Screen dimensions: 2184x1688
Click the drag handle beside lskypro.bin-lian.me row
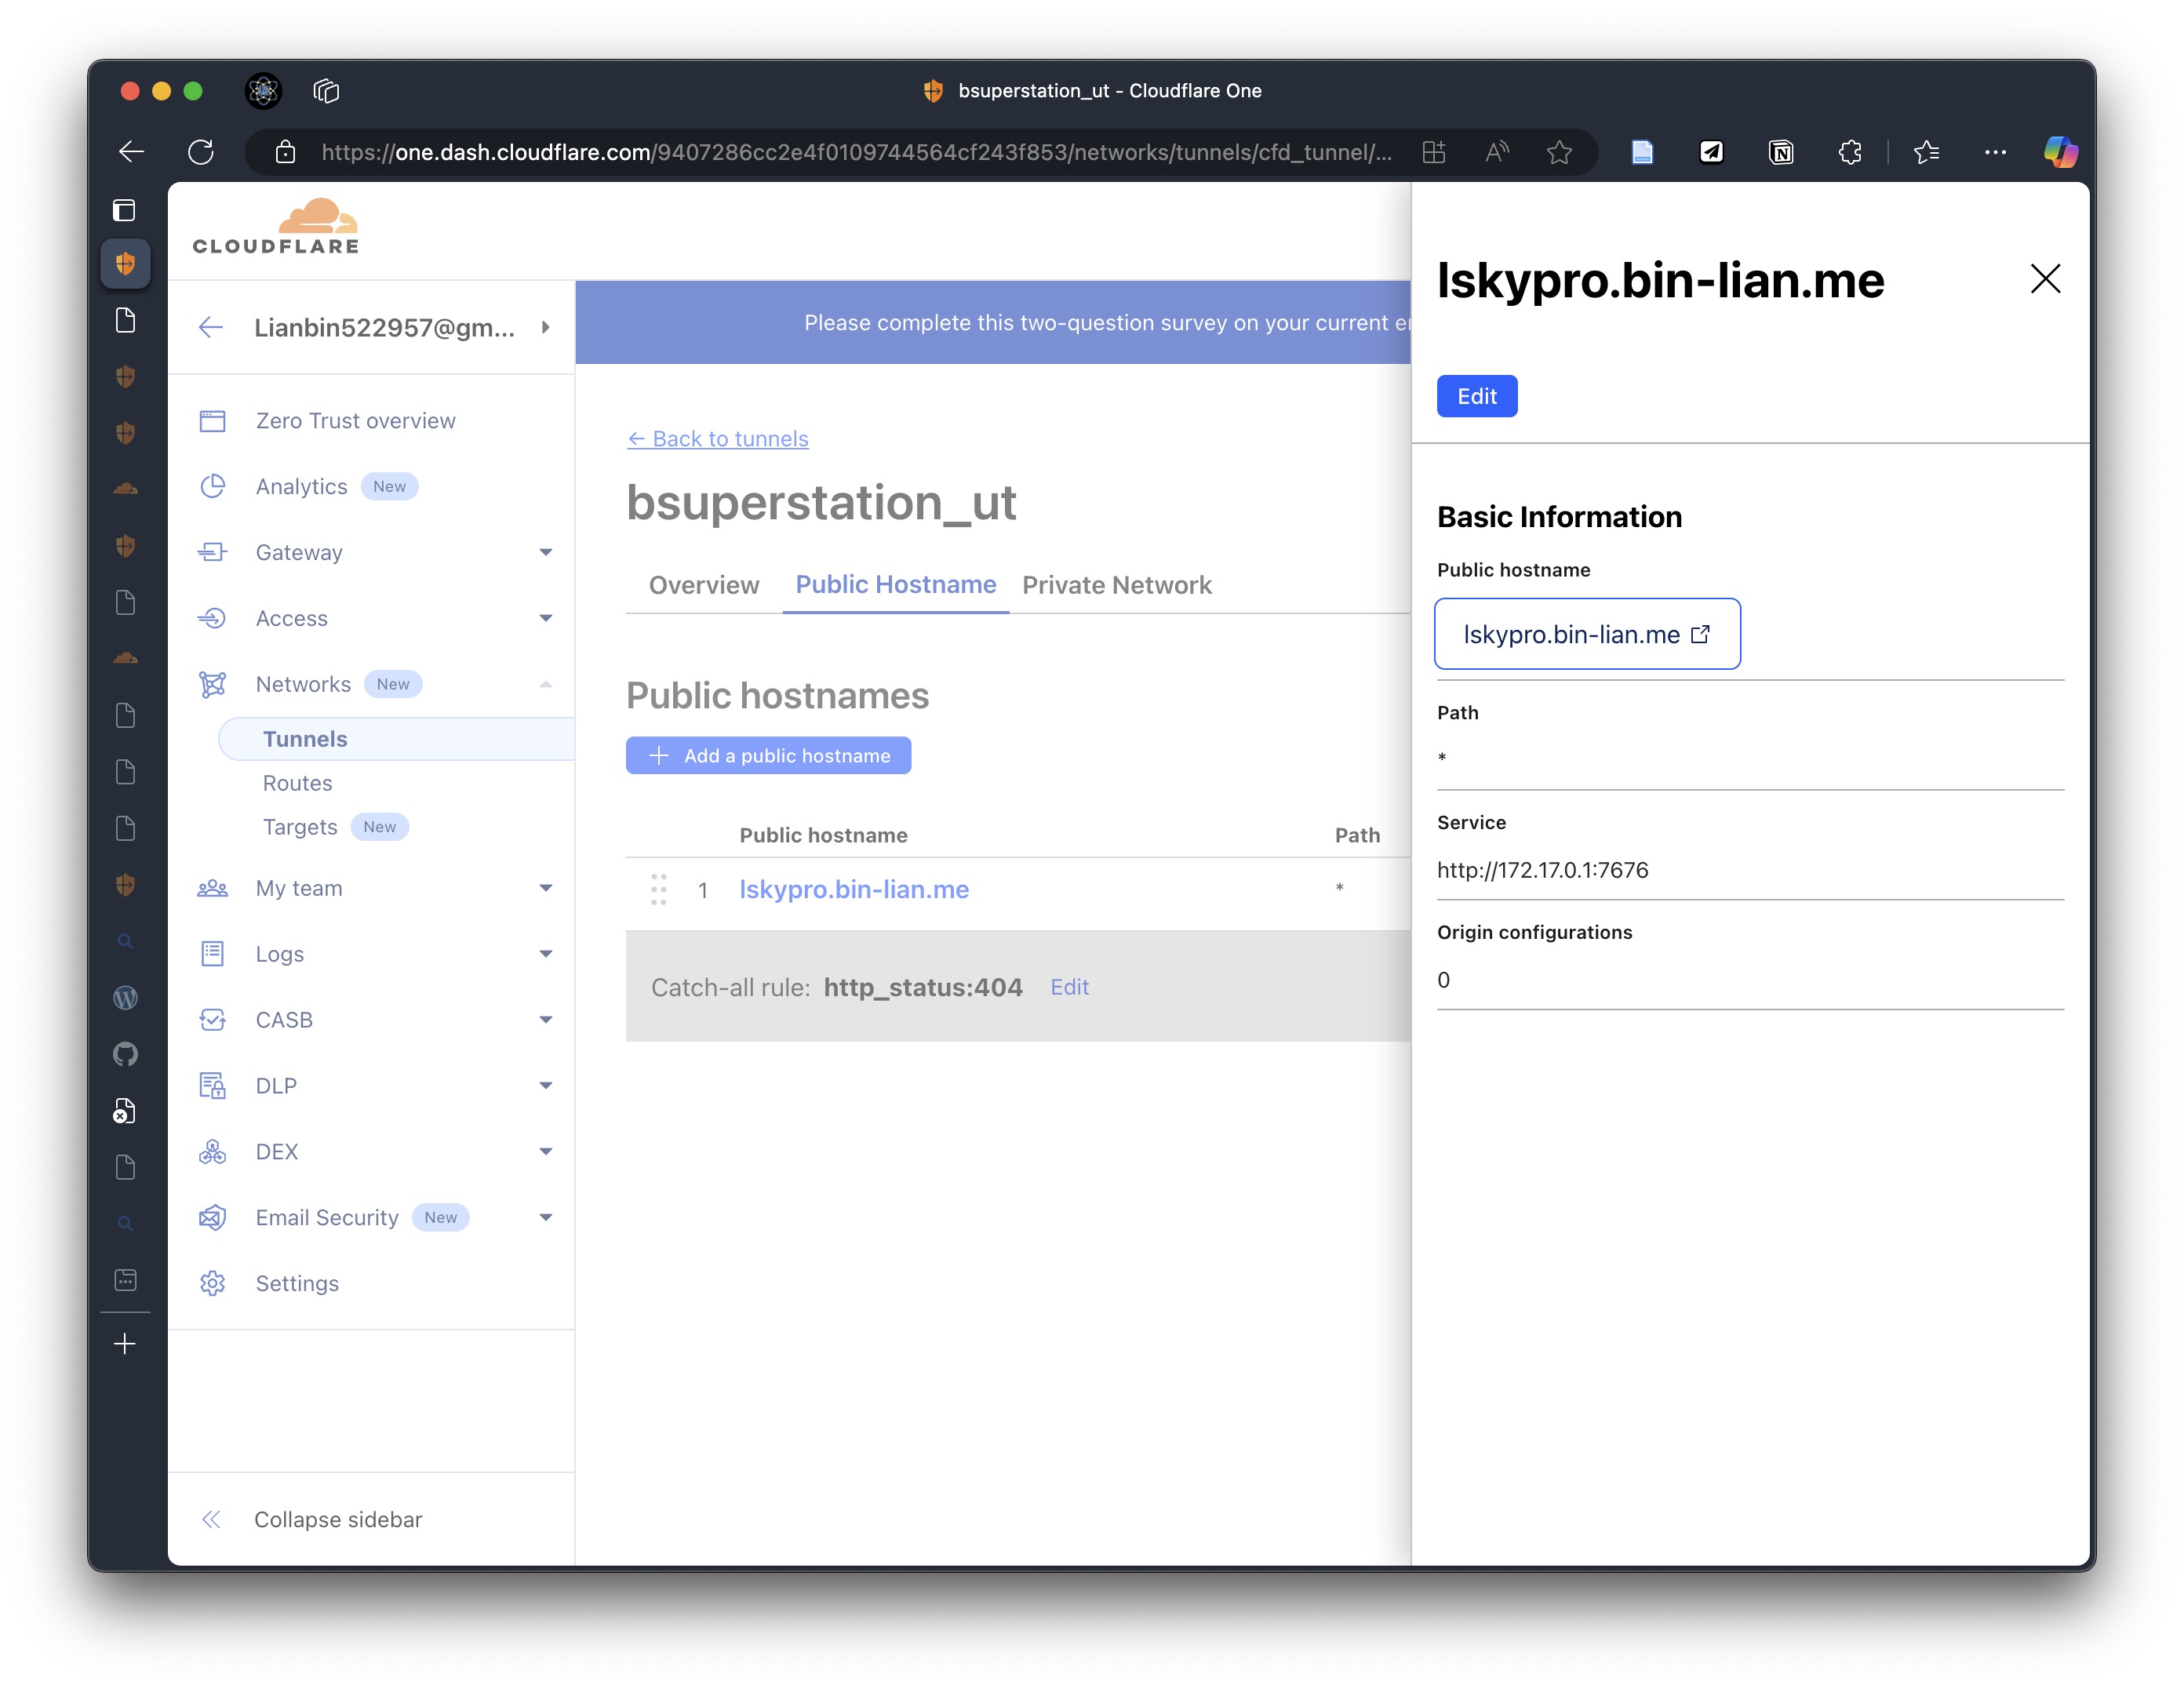click(658, 889)
